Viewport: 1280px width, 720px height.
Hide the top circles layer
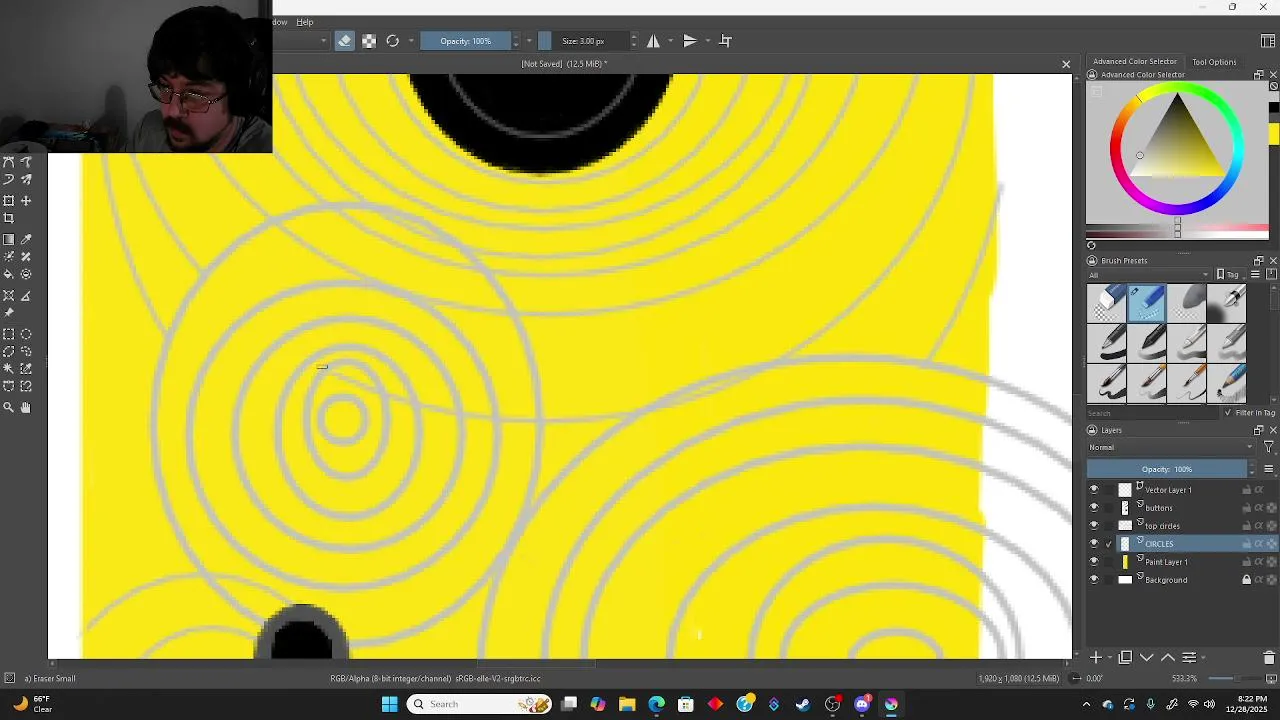coord(1093,526)
